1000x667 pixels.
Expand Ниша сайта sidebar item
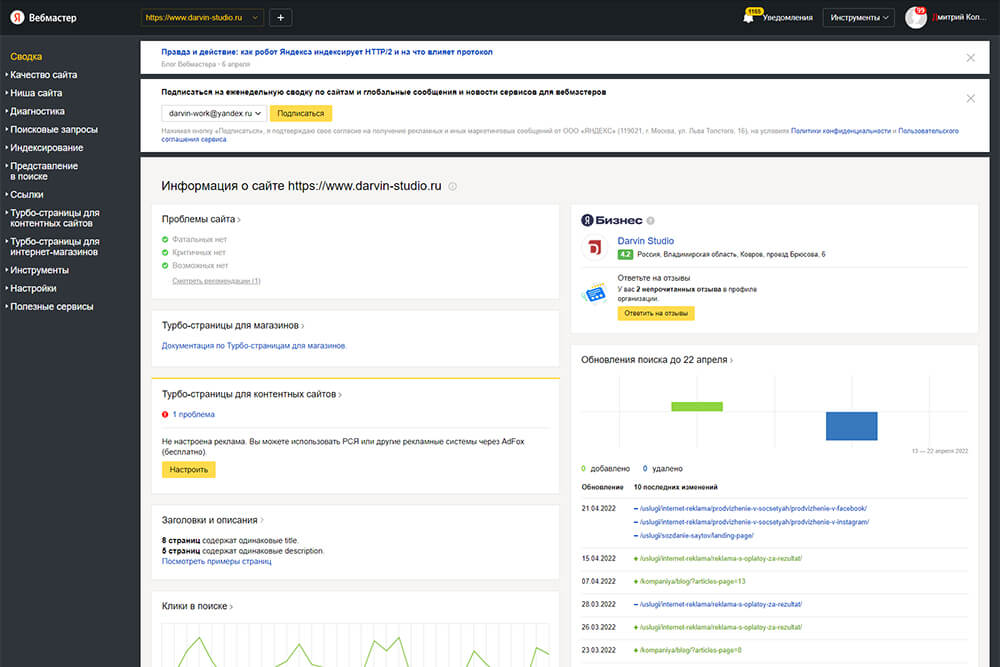[36, 93]
